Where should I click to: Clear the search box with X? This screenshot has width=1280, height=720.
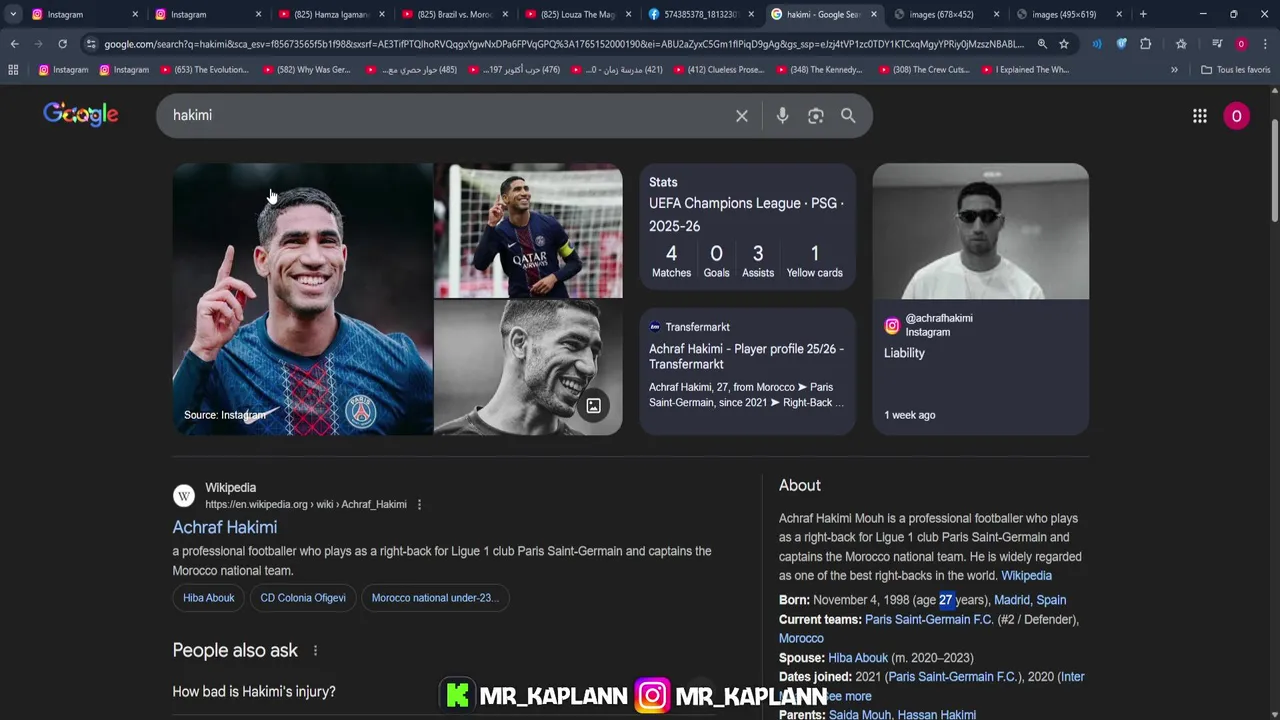[742, 116]
